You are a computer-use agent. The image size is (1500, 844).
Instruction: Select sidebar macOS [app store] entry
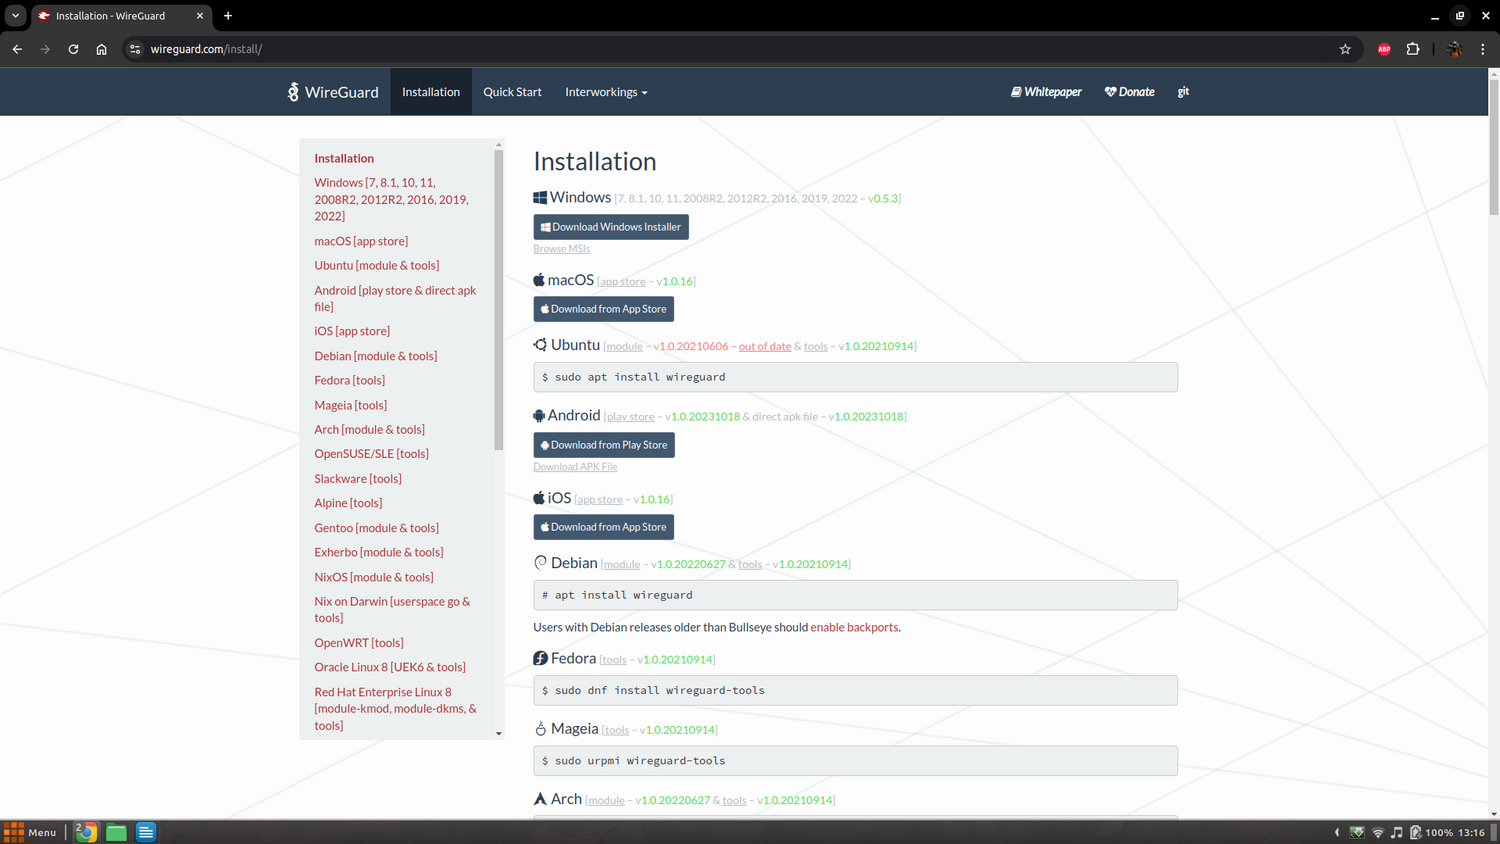click(361, 241)
